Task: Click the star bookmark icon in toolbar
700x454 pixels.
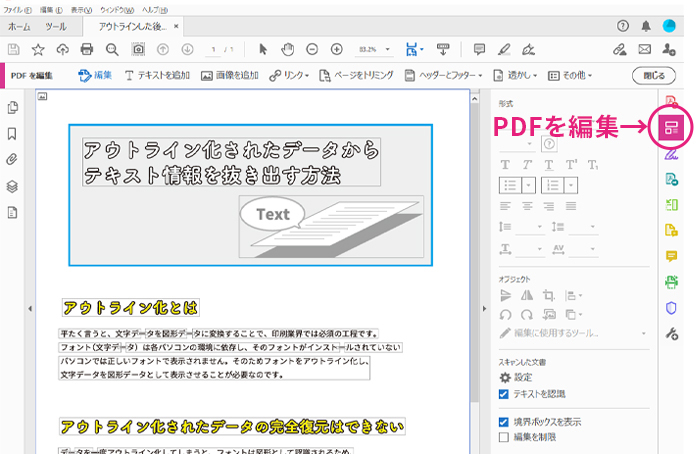Action: [38, 49]
